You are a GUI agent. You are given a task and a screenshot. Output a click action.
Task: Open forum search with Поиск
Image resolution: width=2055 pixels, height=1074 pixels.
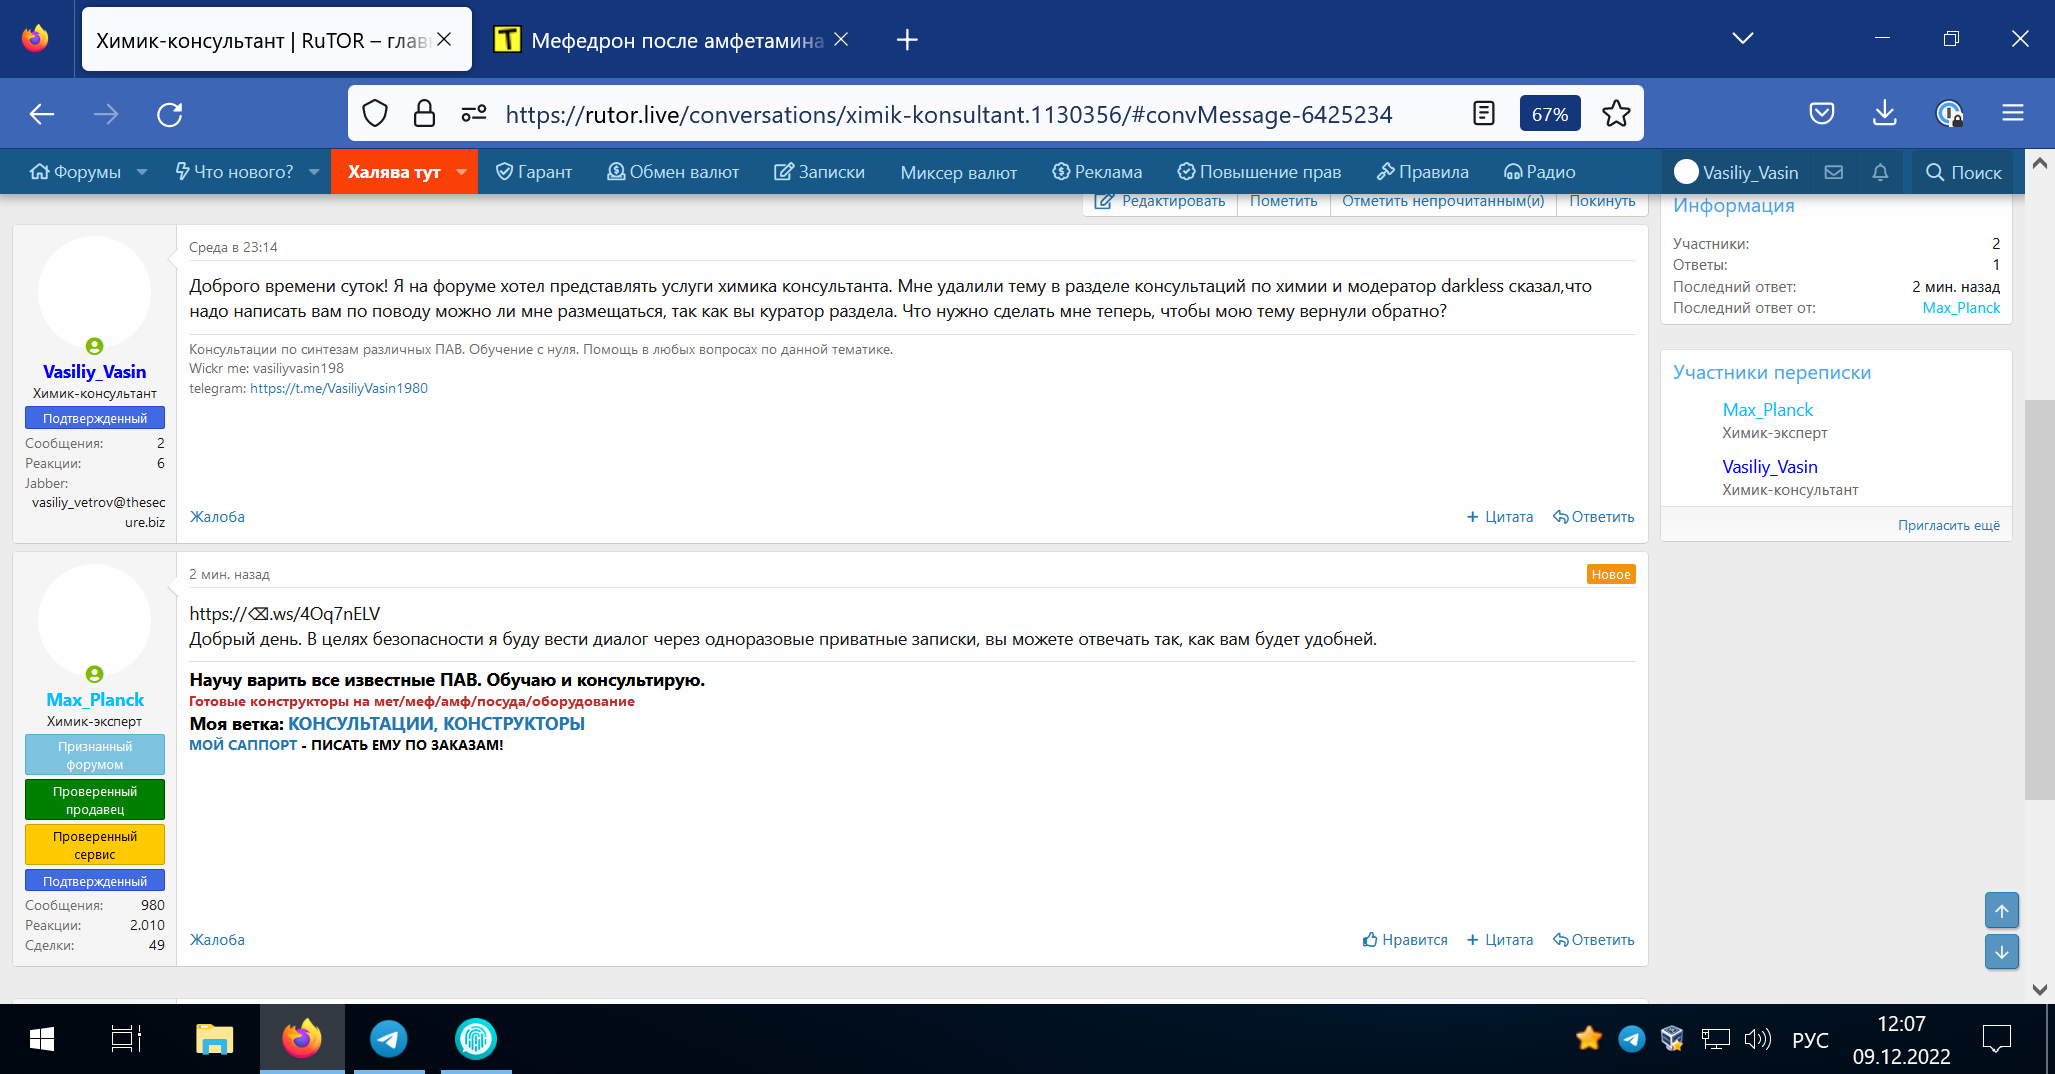1964,172
